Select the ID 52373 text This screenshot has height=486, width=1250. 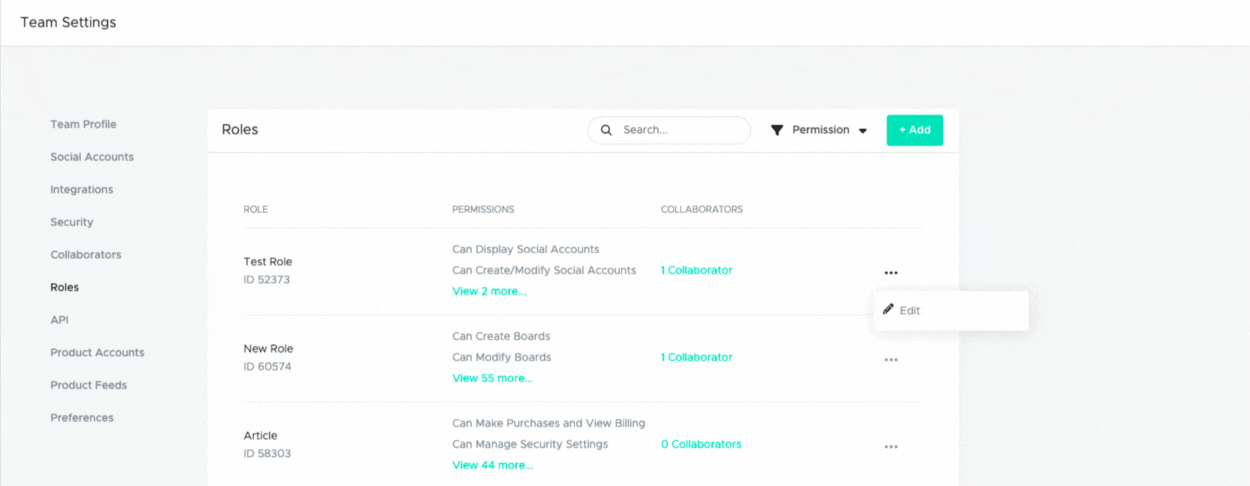pos(267,280)
